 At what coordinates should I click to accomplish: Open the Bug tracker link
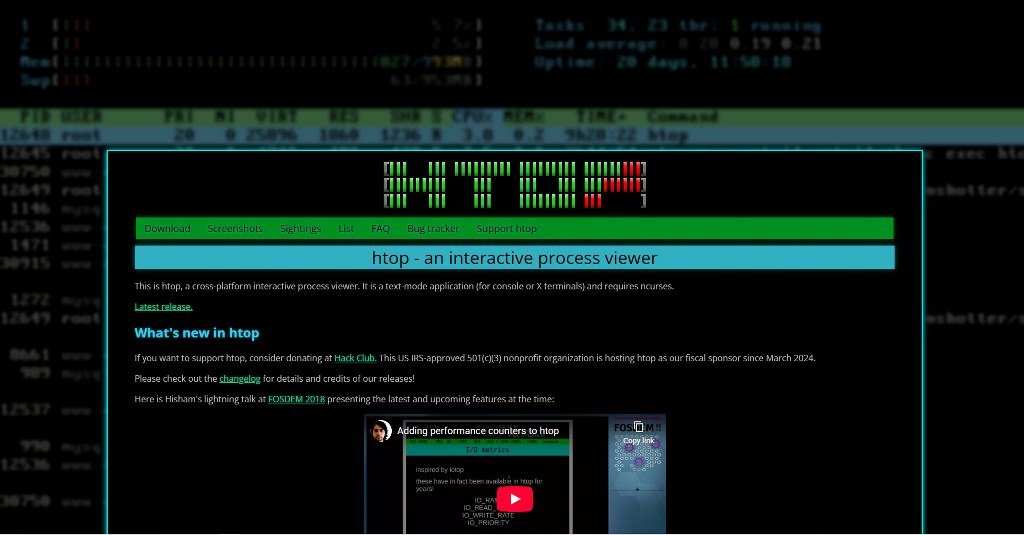click(433, 229)
